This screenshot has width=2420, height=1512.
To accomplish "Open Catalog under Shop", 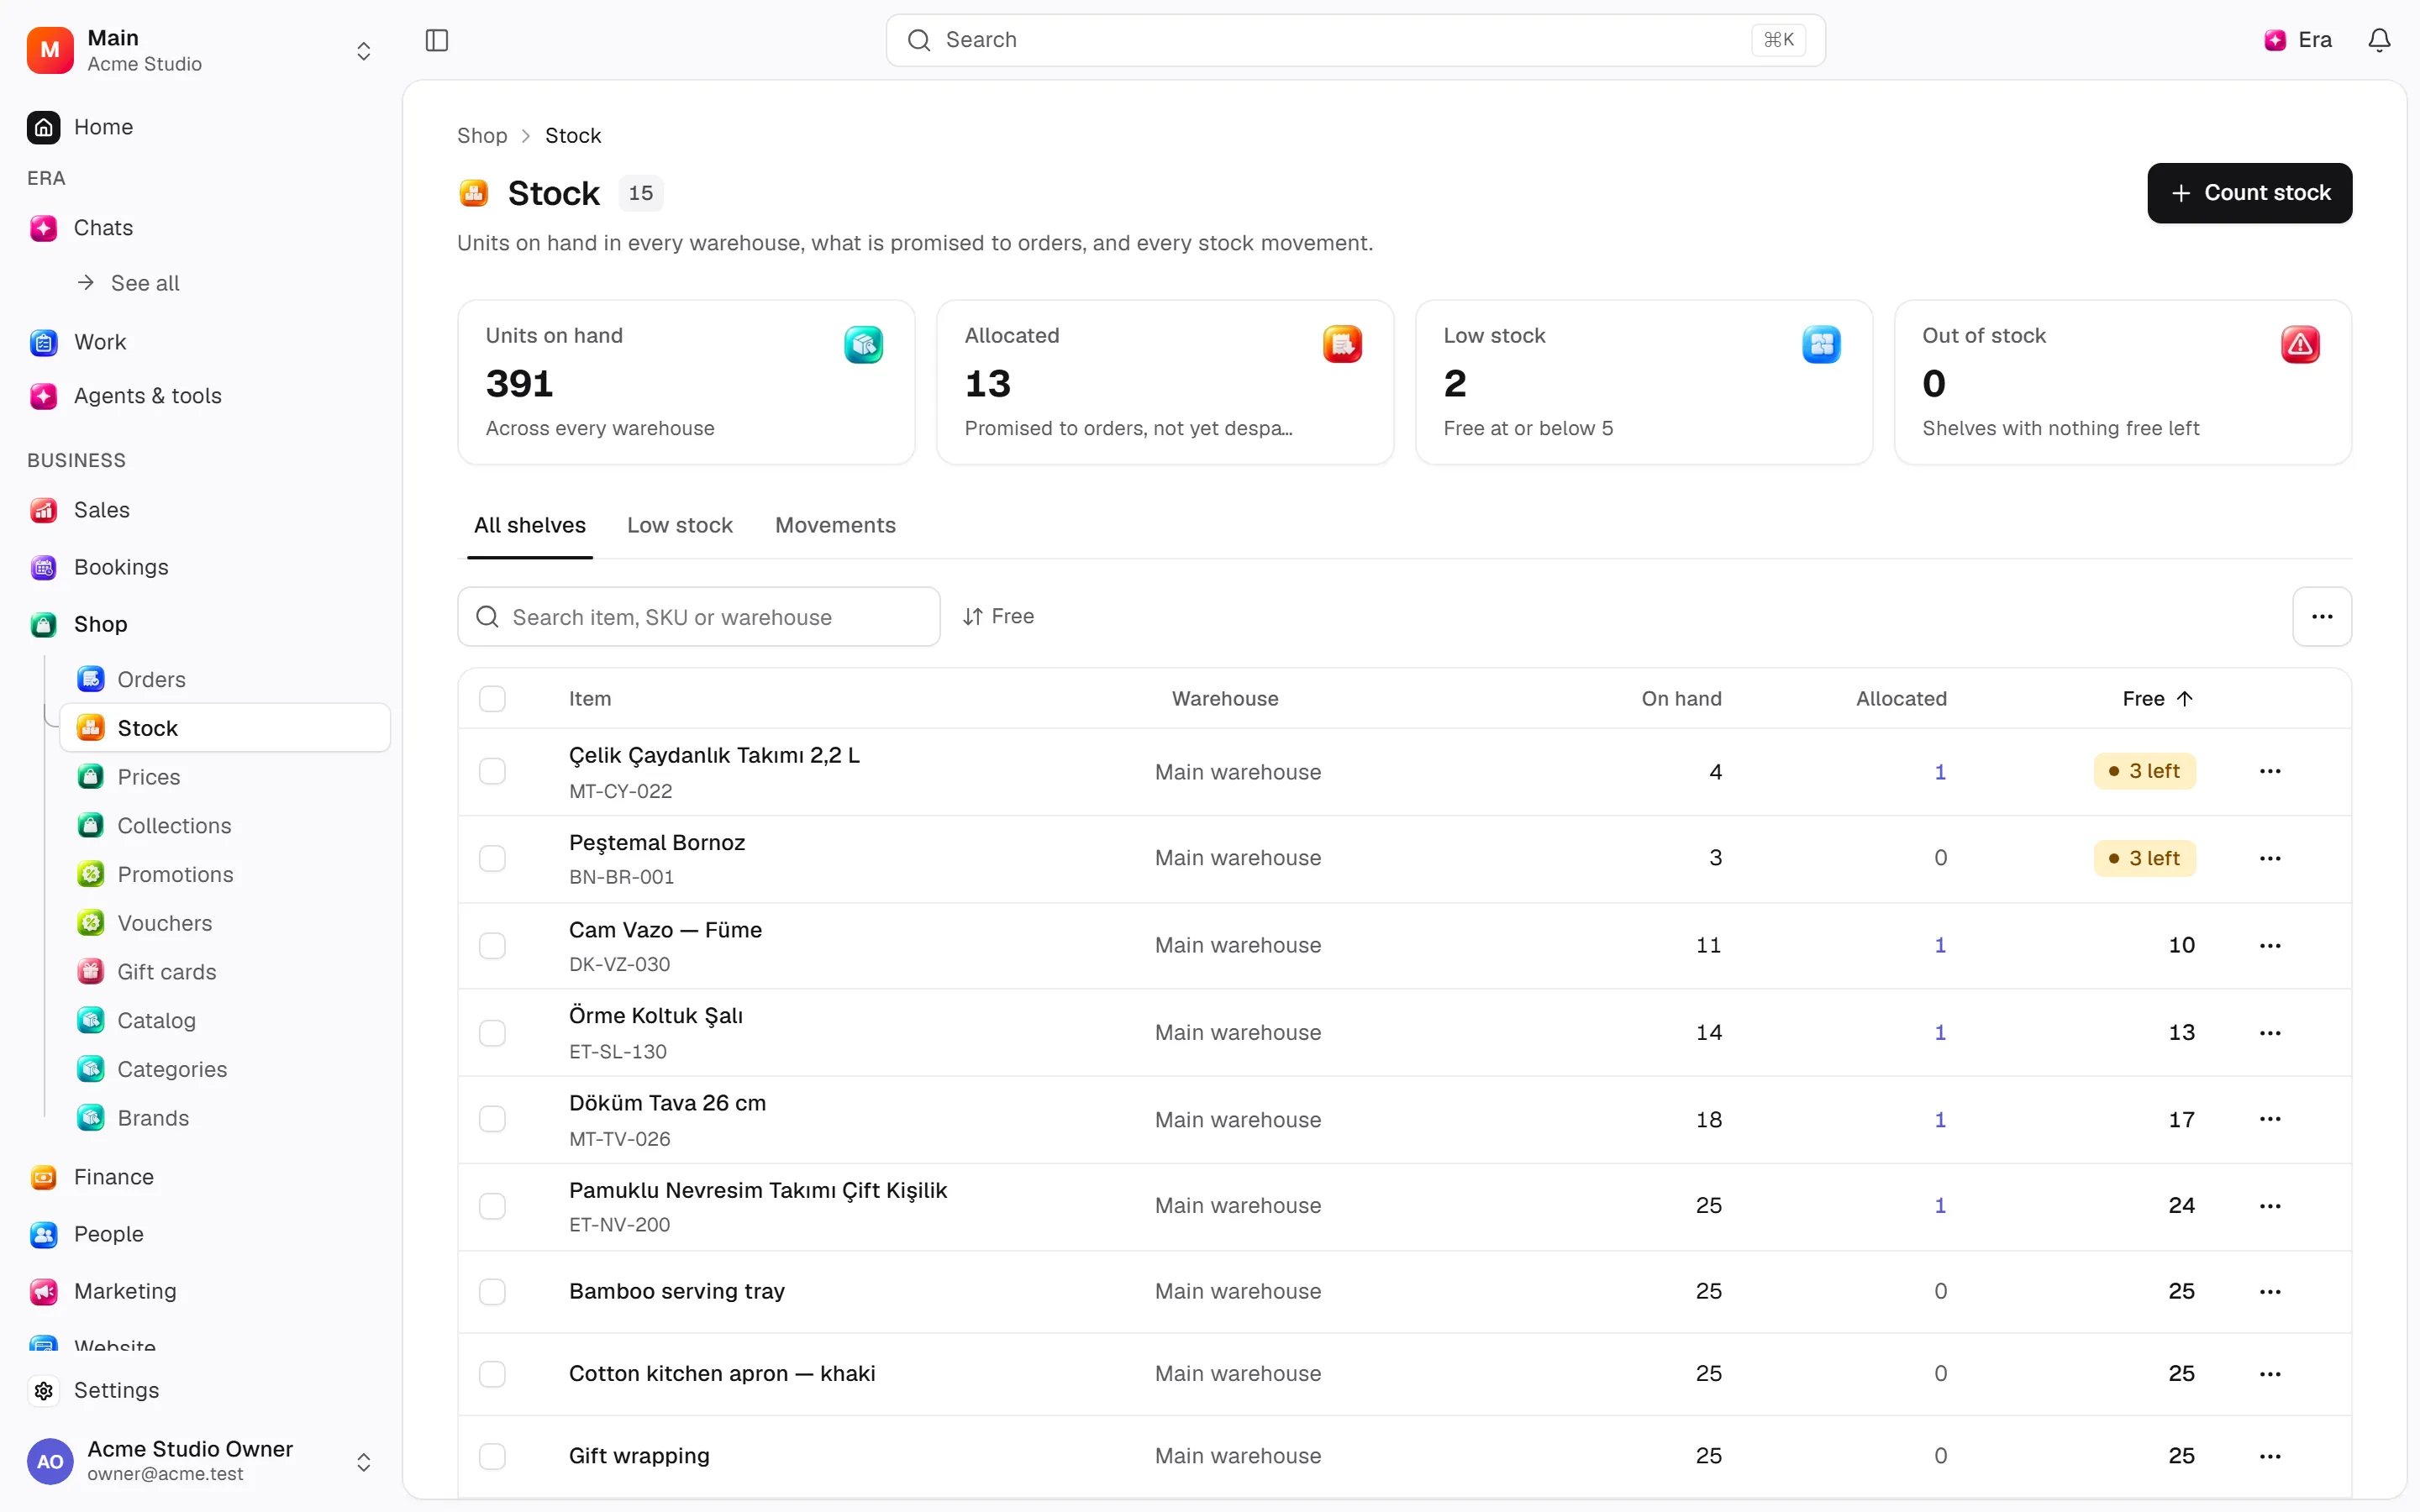I will tap(157, 1020).
